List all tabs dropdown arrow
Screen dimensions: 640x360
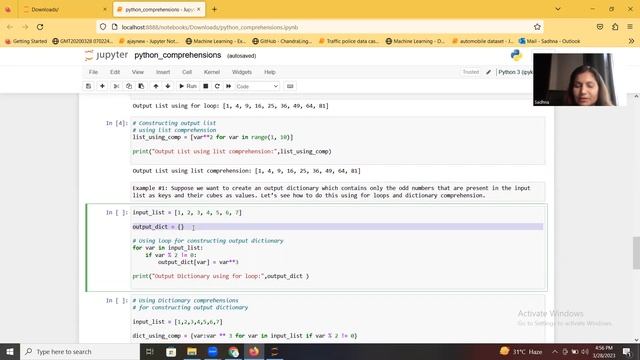pos(558,9)
